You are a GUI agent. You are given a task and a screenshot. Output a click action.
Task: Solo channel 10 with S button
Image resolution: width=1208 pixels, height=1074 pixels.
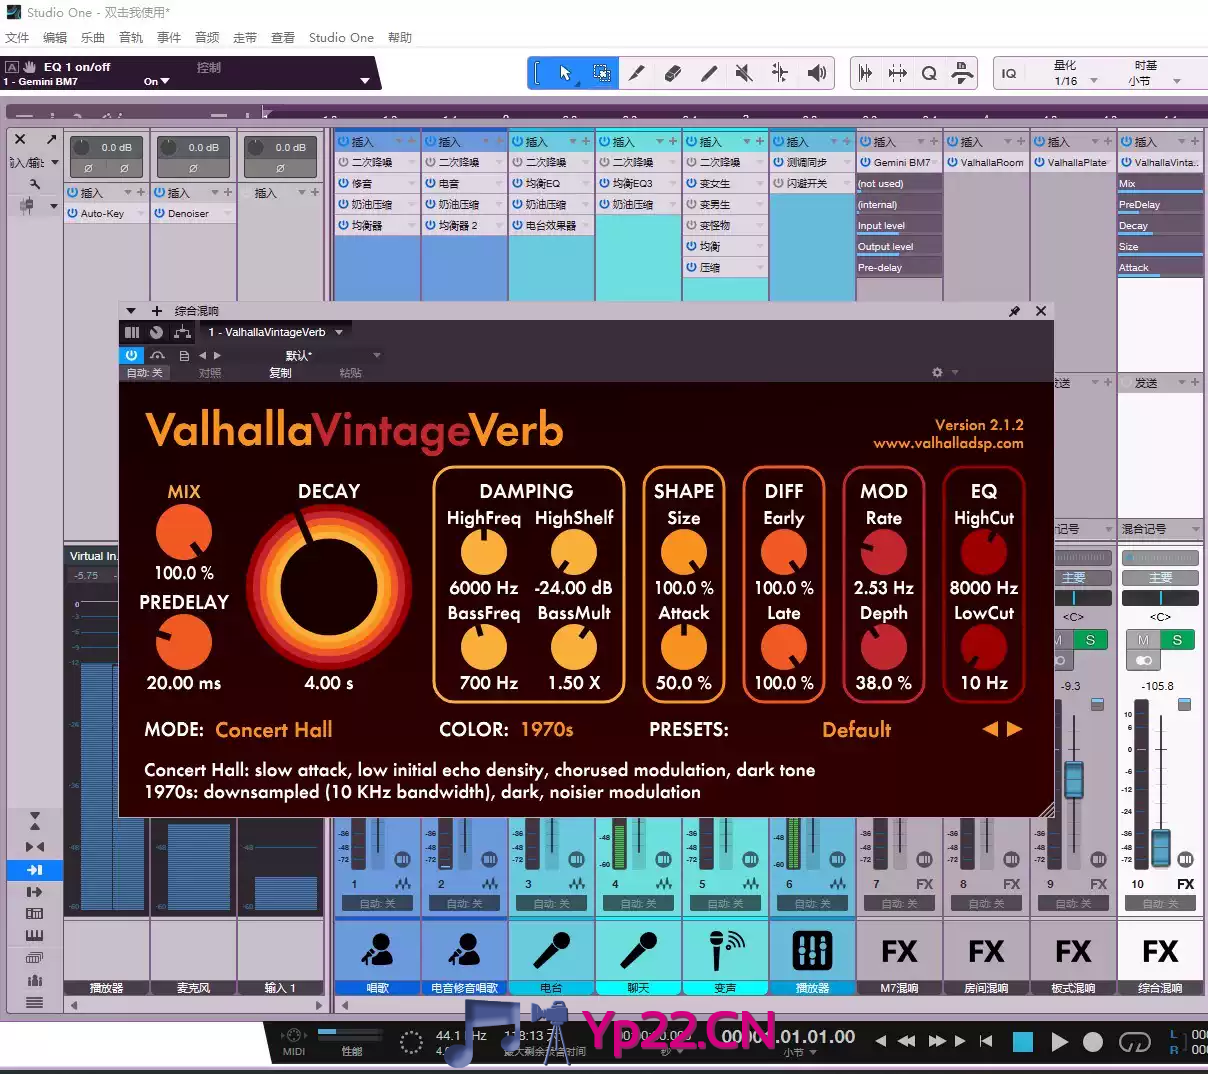(1177, 640)
